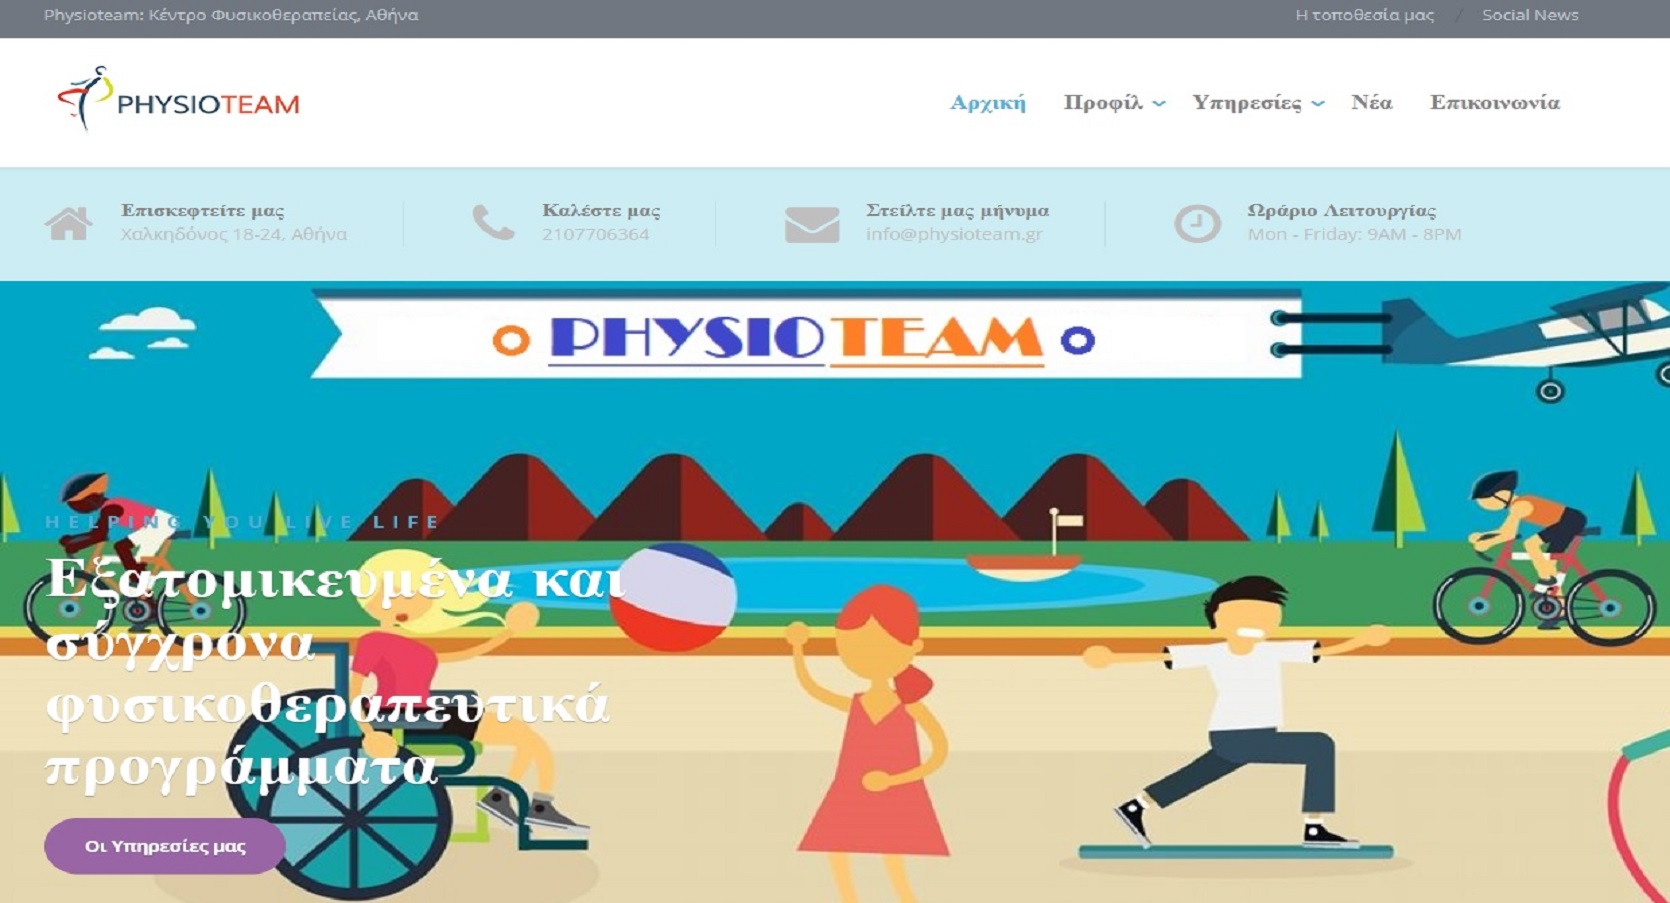Viewport: 1670px width, 903px height.
Task: Click the phone handset icon
Action: click(x=493, y=223)
